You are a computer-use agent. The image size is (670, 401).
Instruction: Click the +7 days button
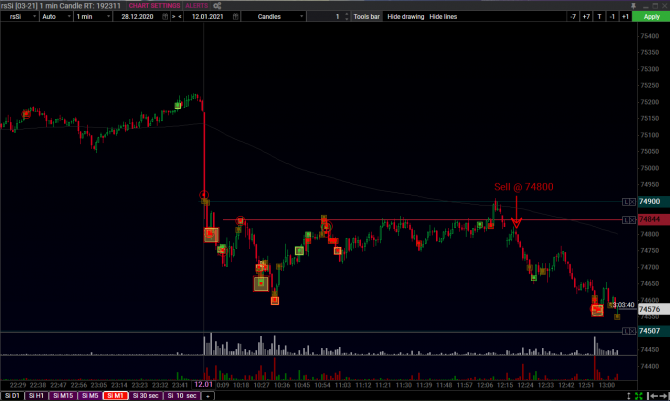tap(586, 17)
